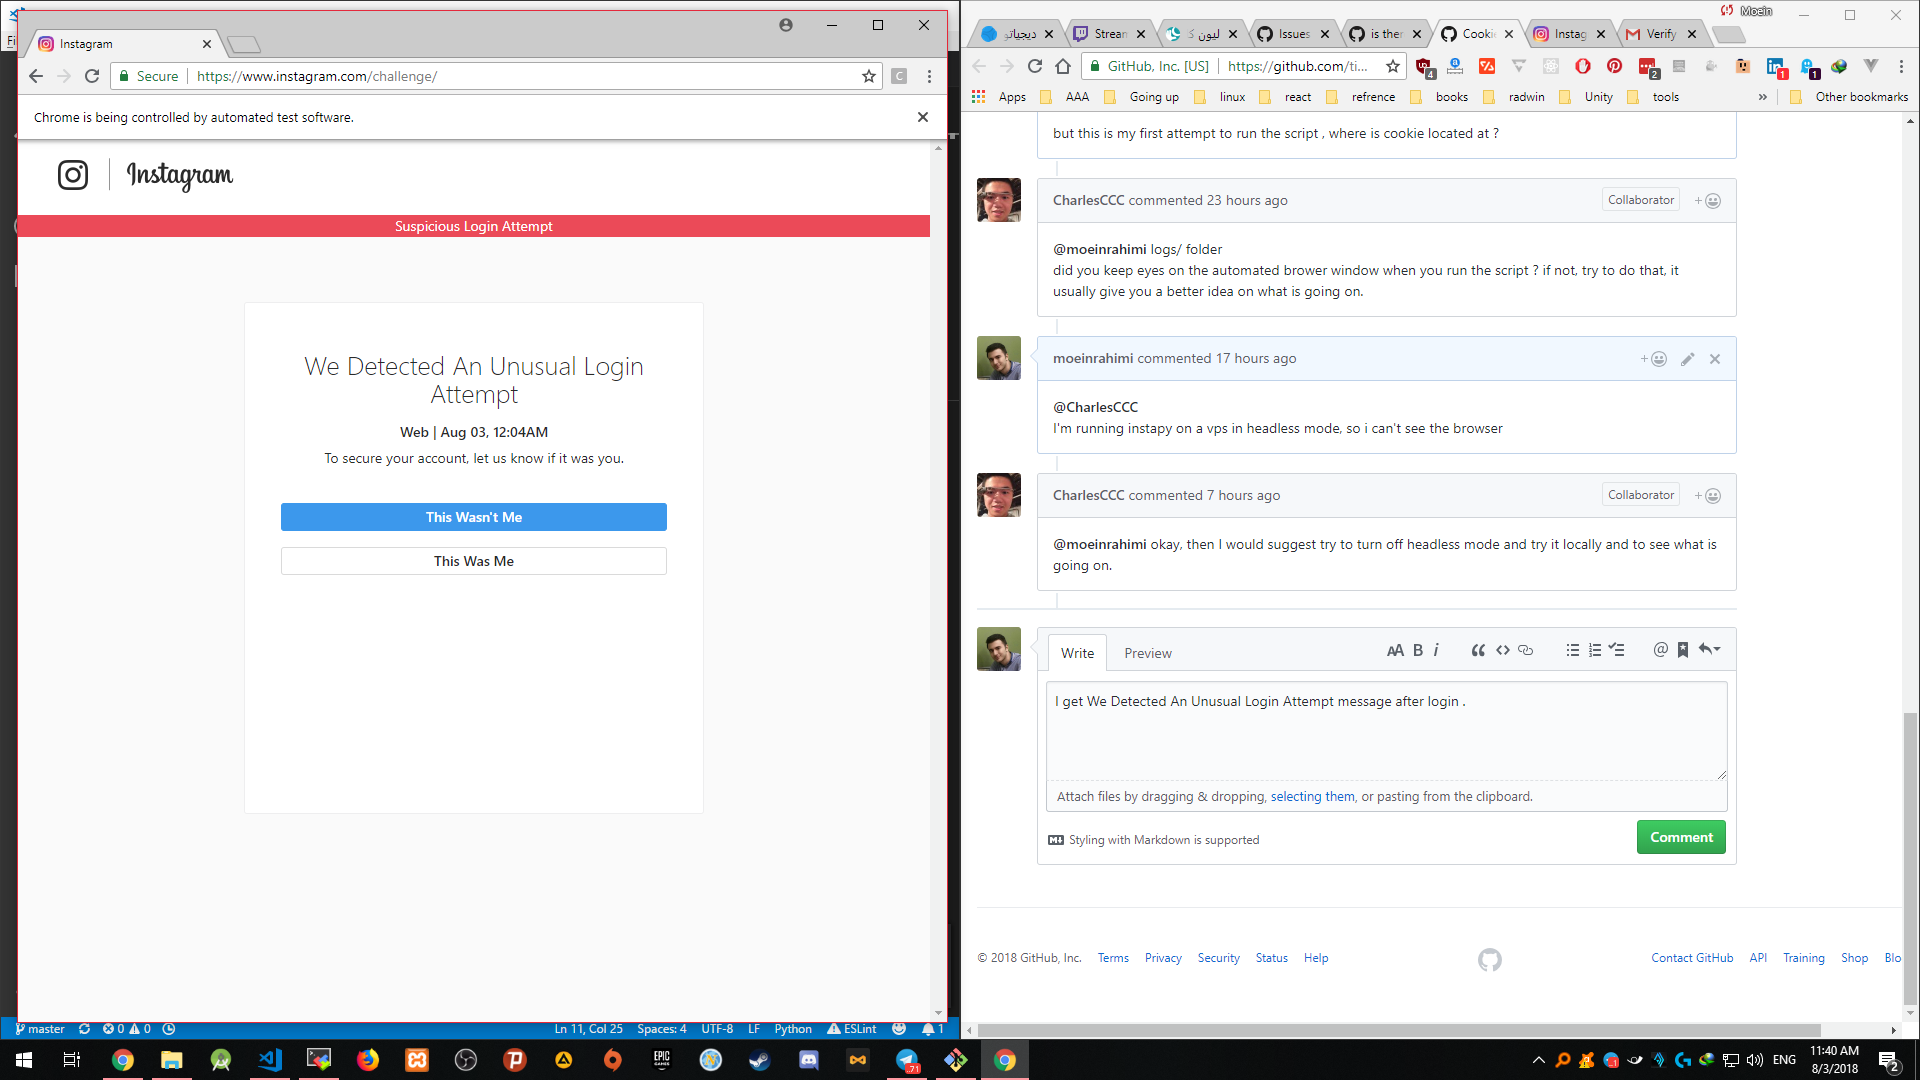Click This Wasn't Me button
Screen dimensions: 1920x1080
pyautogui.click(x=473, y=517)
